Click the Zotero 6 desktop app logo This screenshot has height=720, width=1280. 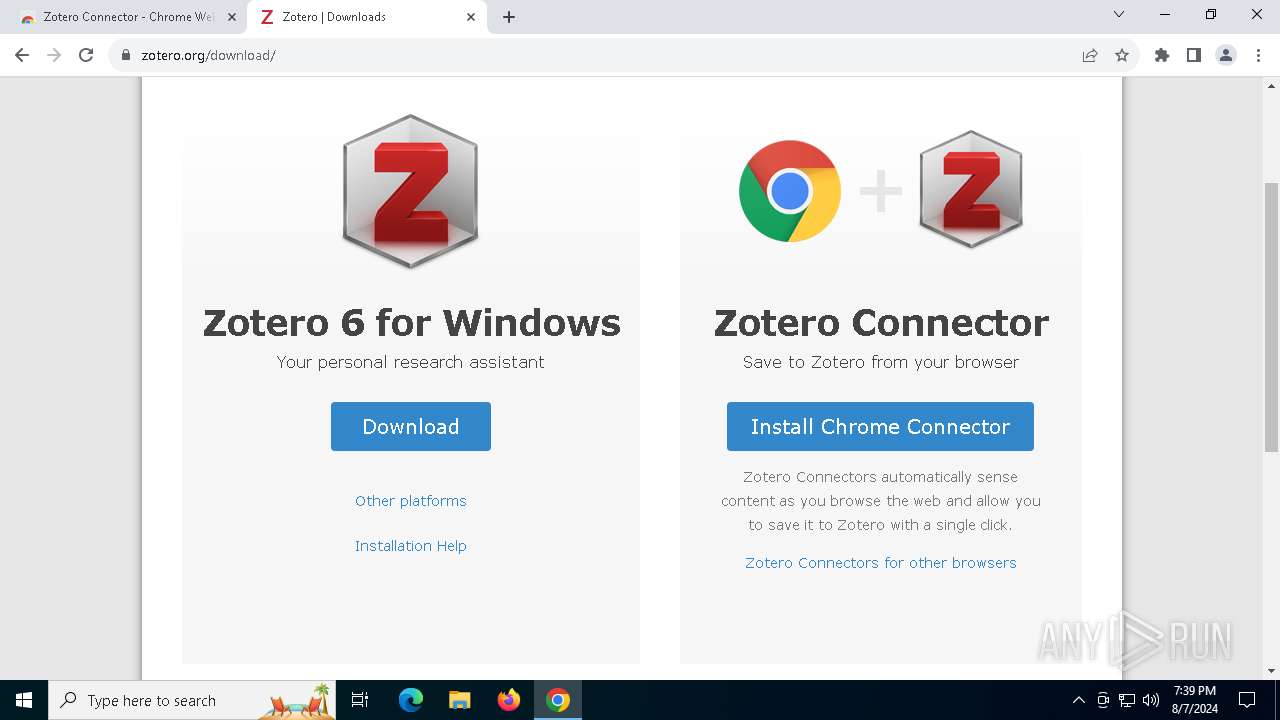[x=410, y=191]
